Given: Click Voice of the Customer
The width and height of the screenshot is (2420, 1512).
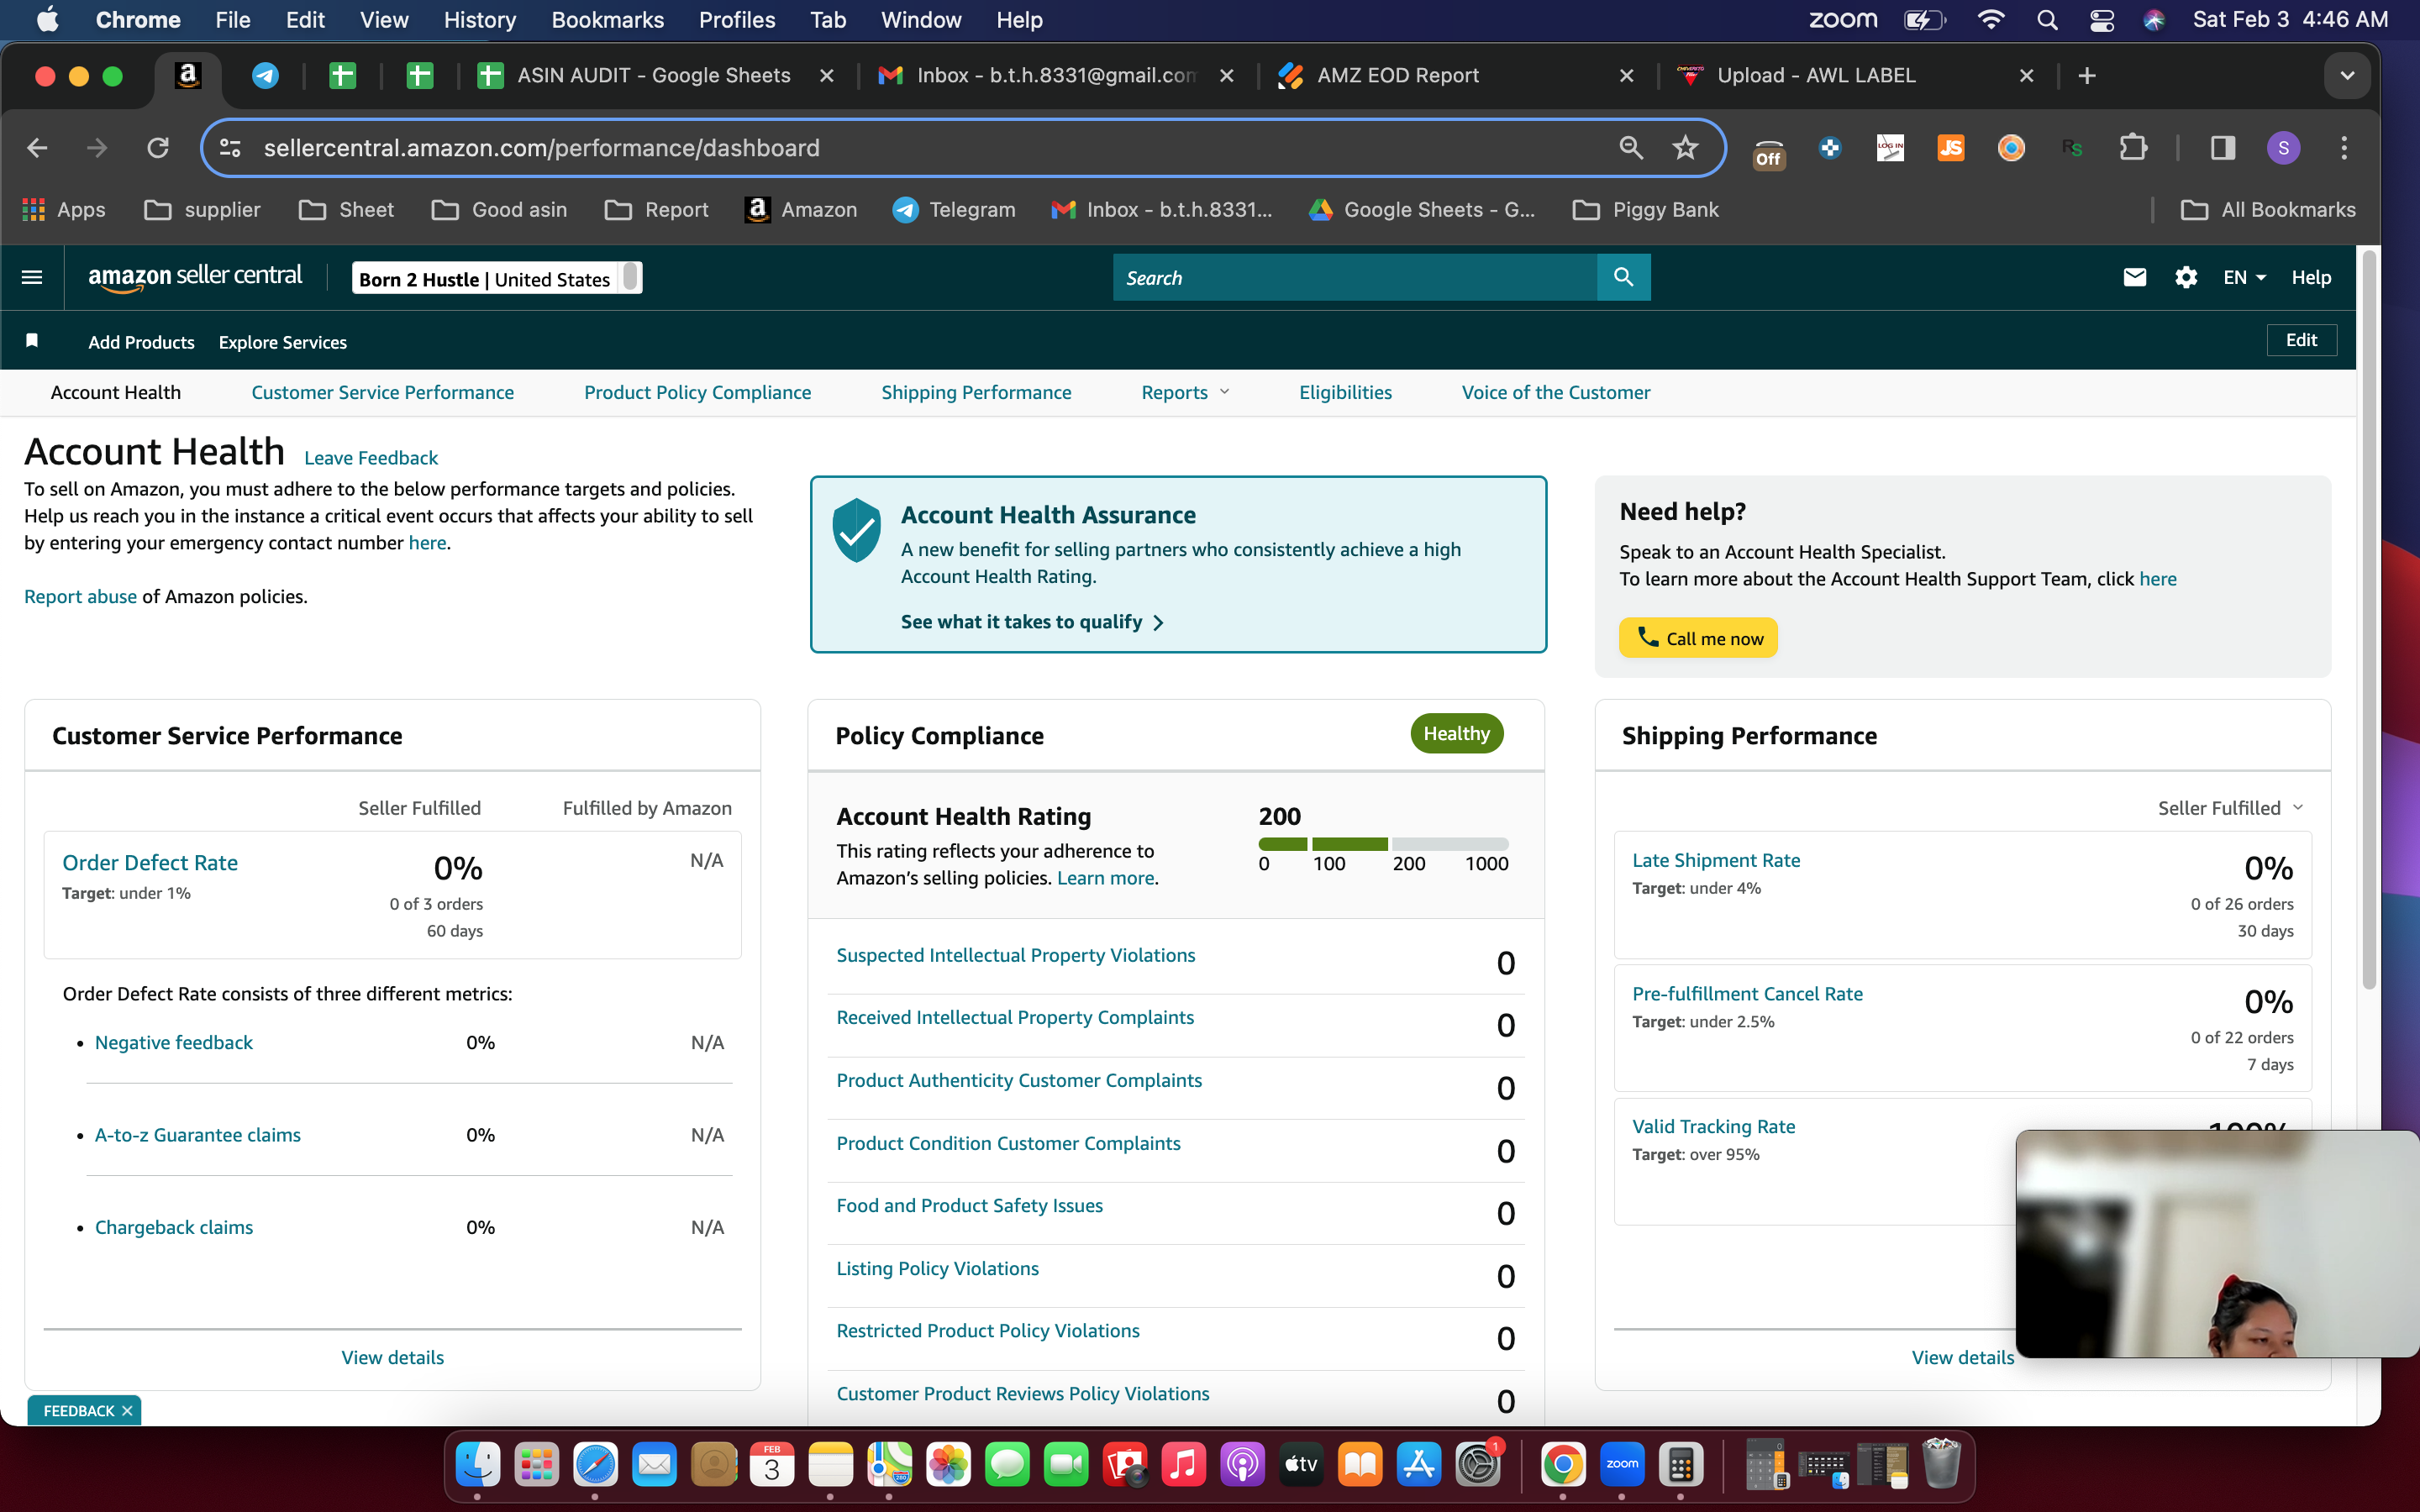Looking at the screenshot, I should pyautogui.click(x=1556, y=393).
